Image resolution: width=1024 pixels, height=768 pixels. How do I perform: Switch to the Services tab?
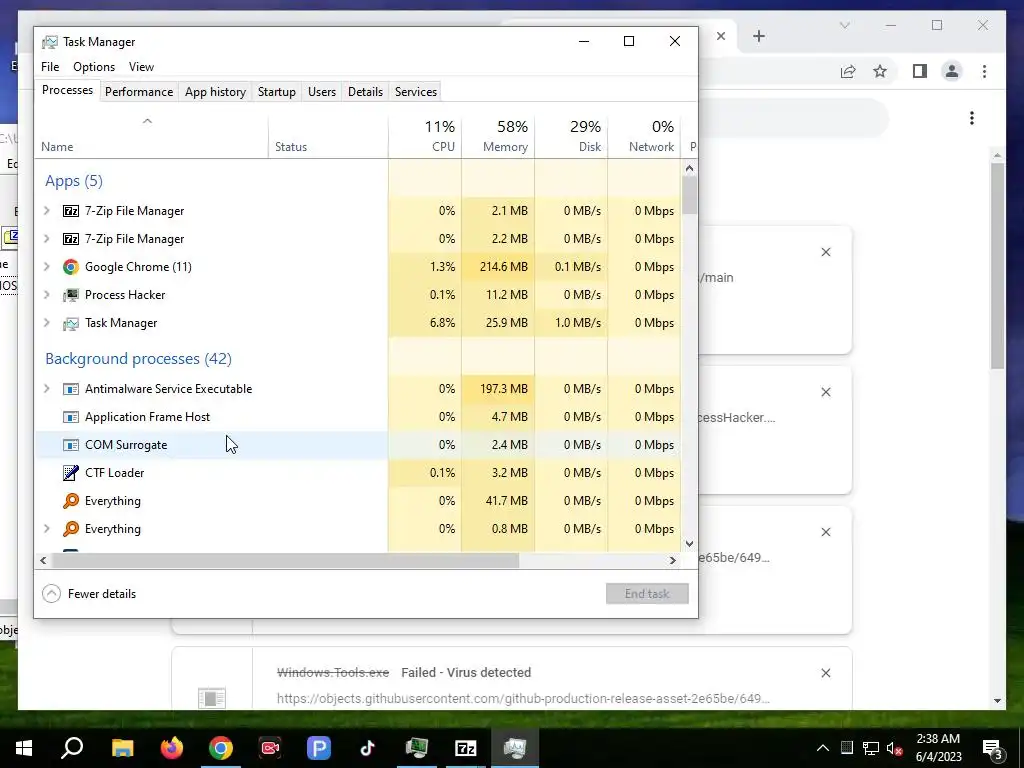[416, 92]
